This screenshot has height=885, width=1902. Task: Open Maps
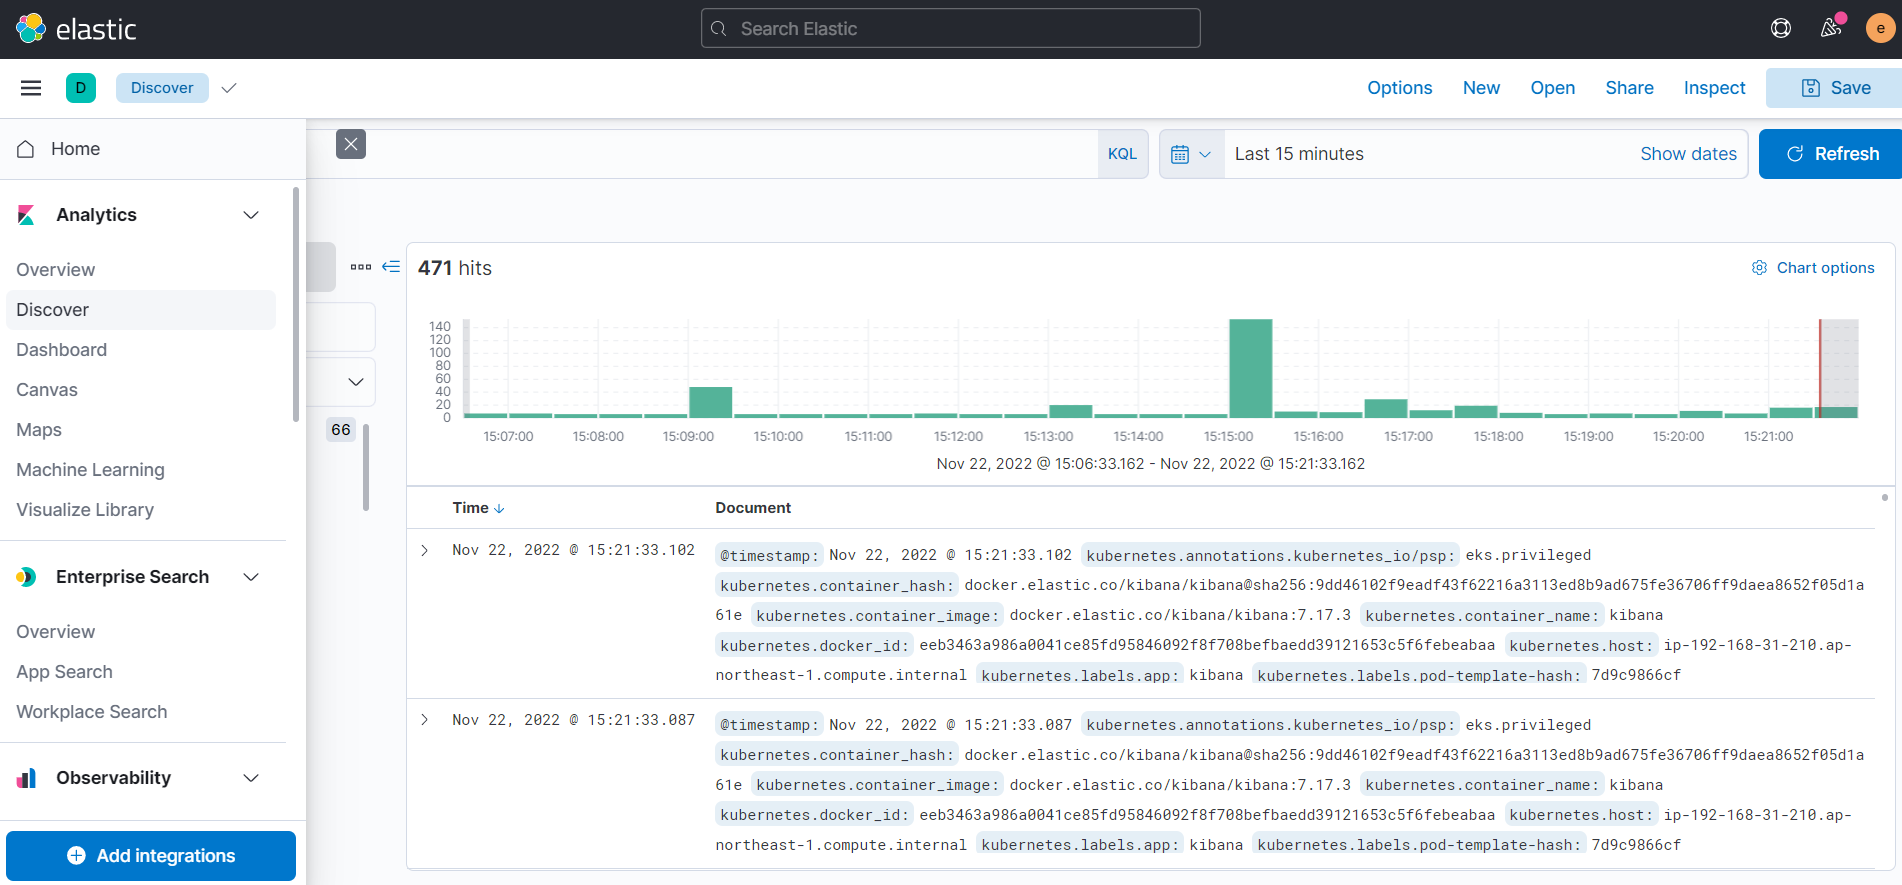(39, 430)
